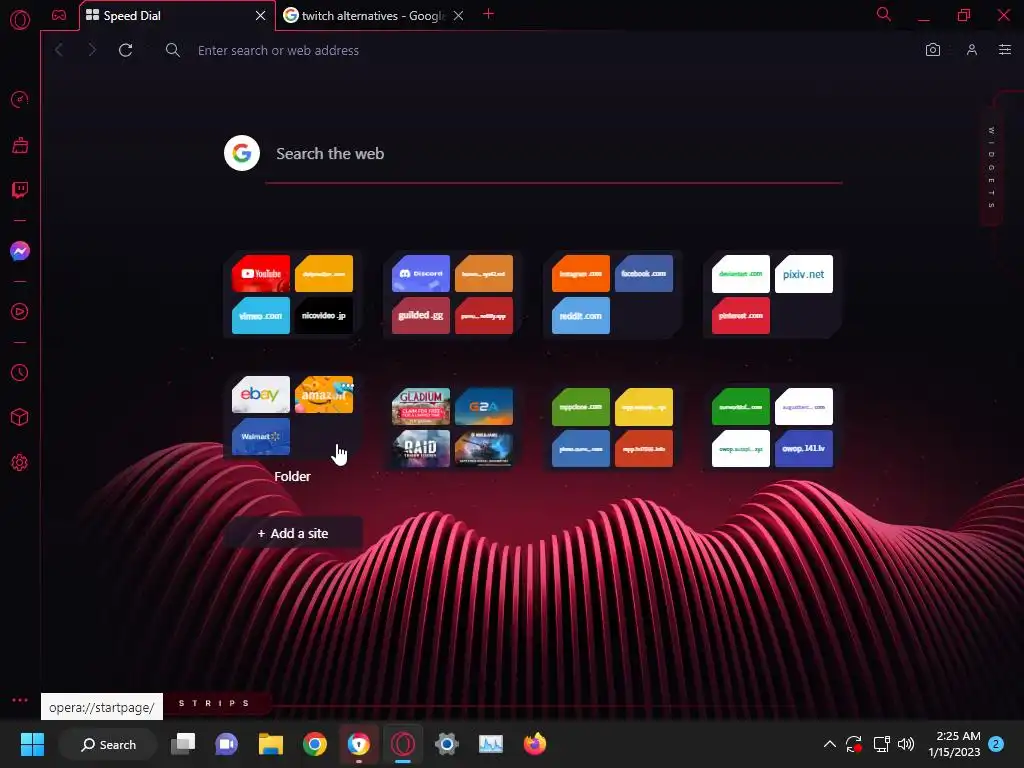Open a new tab with plus button

488,14
